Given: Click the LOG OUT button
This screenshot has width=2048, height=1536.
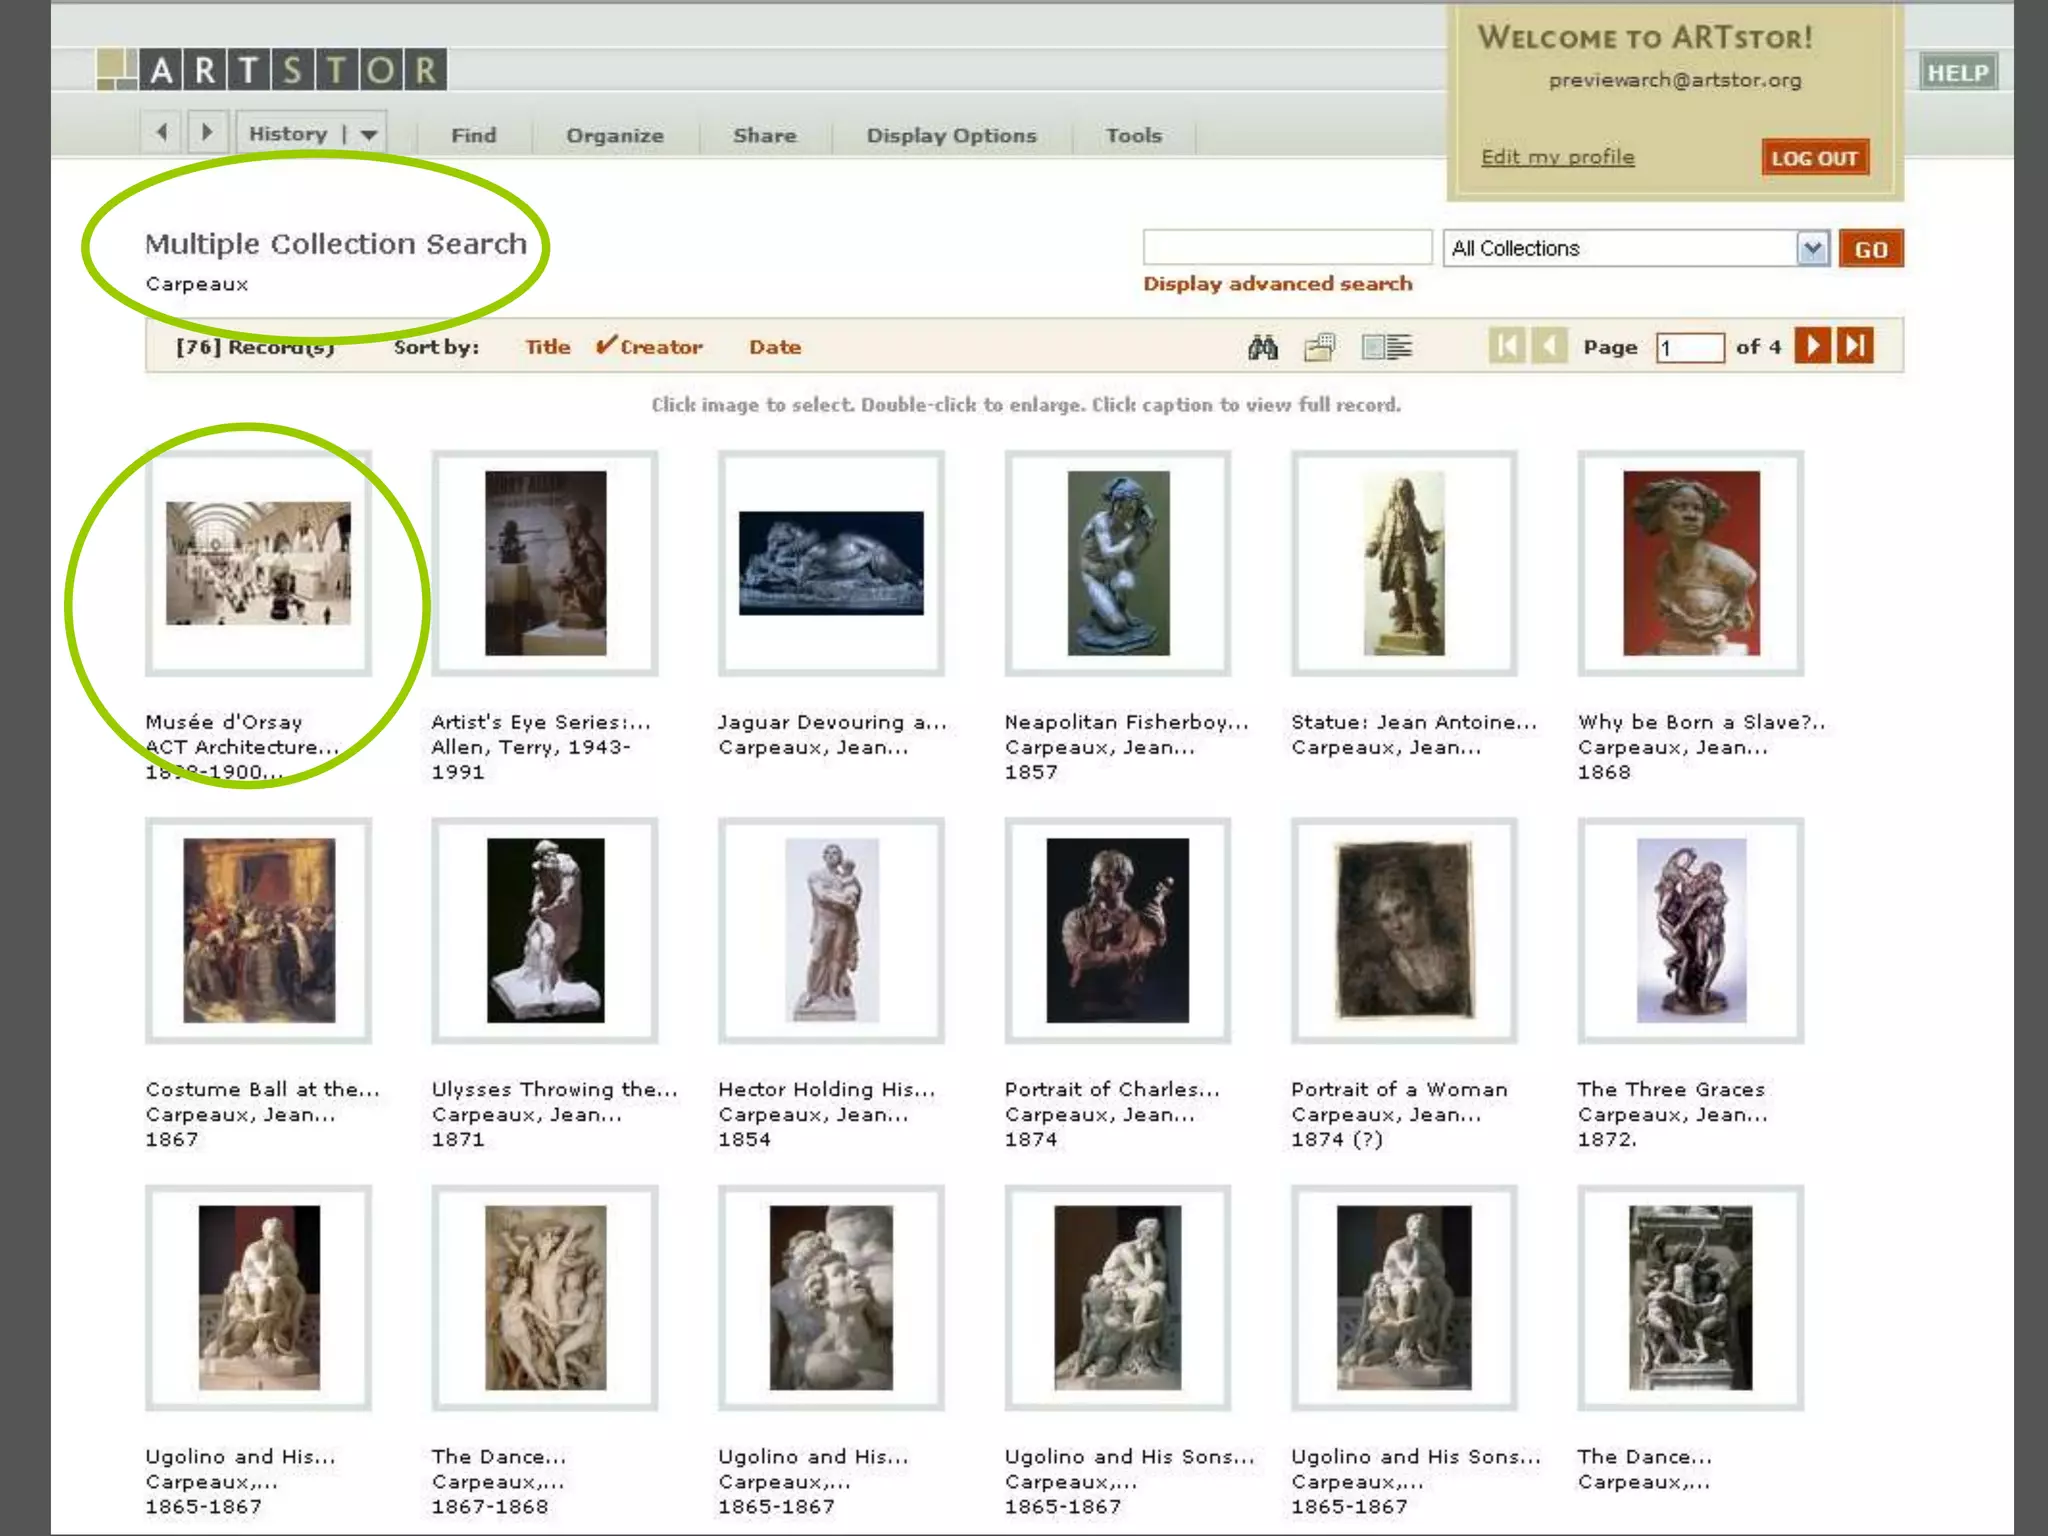Looking at the screenshot, I should (x=1814, y=158).
